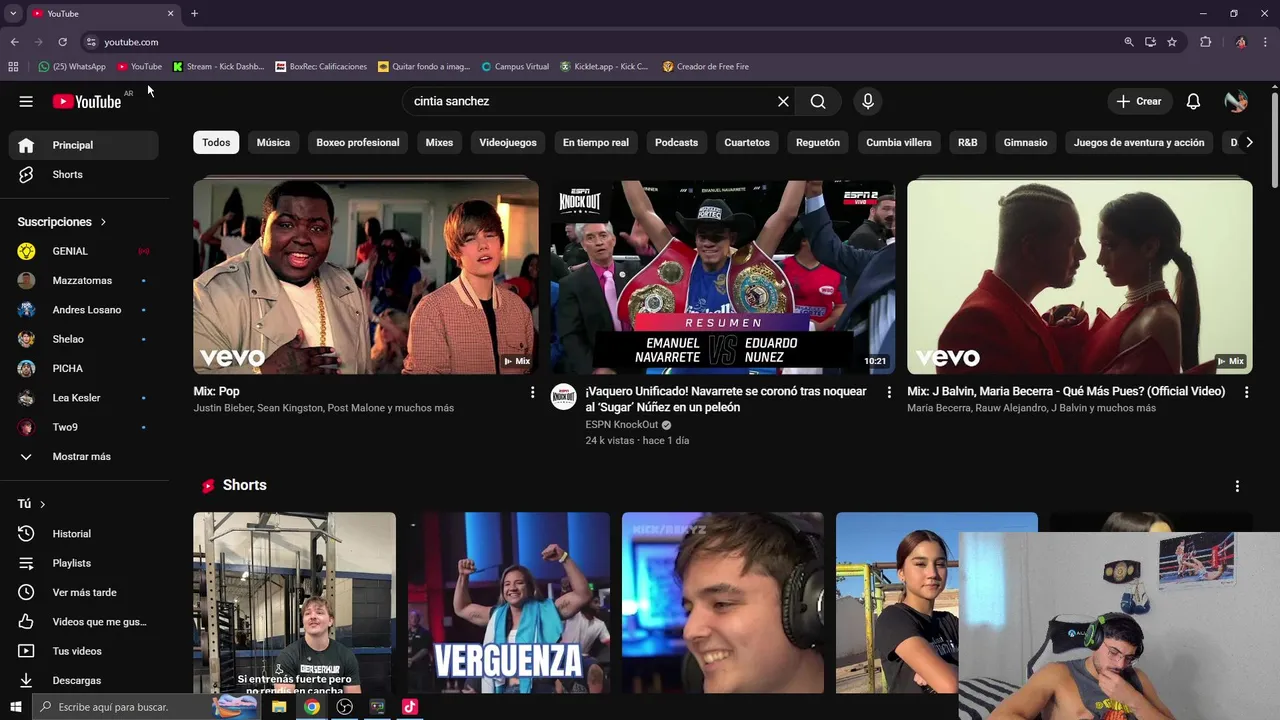Open Two9 channel subscription
Screen dimensions: 1280x720
(x=84, y=427)
